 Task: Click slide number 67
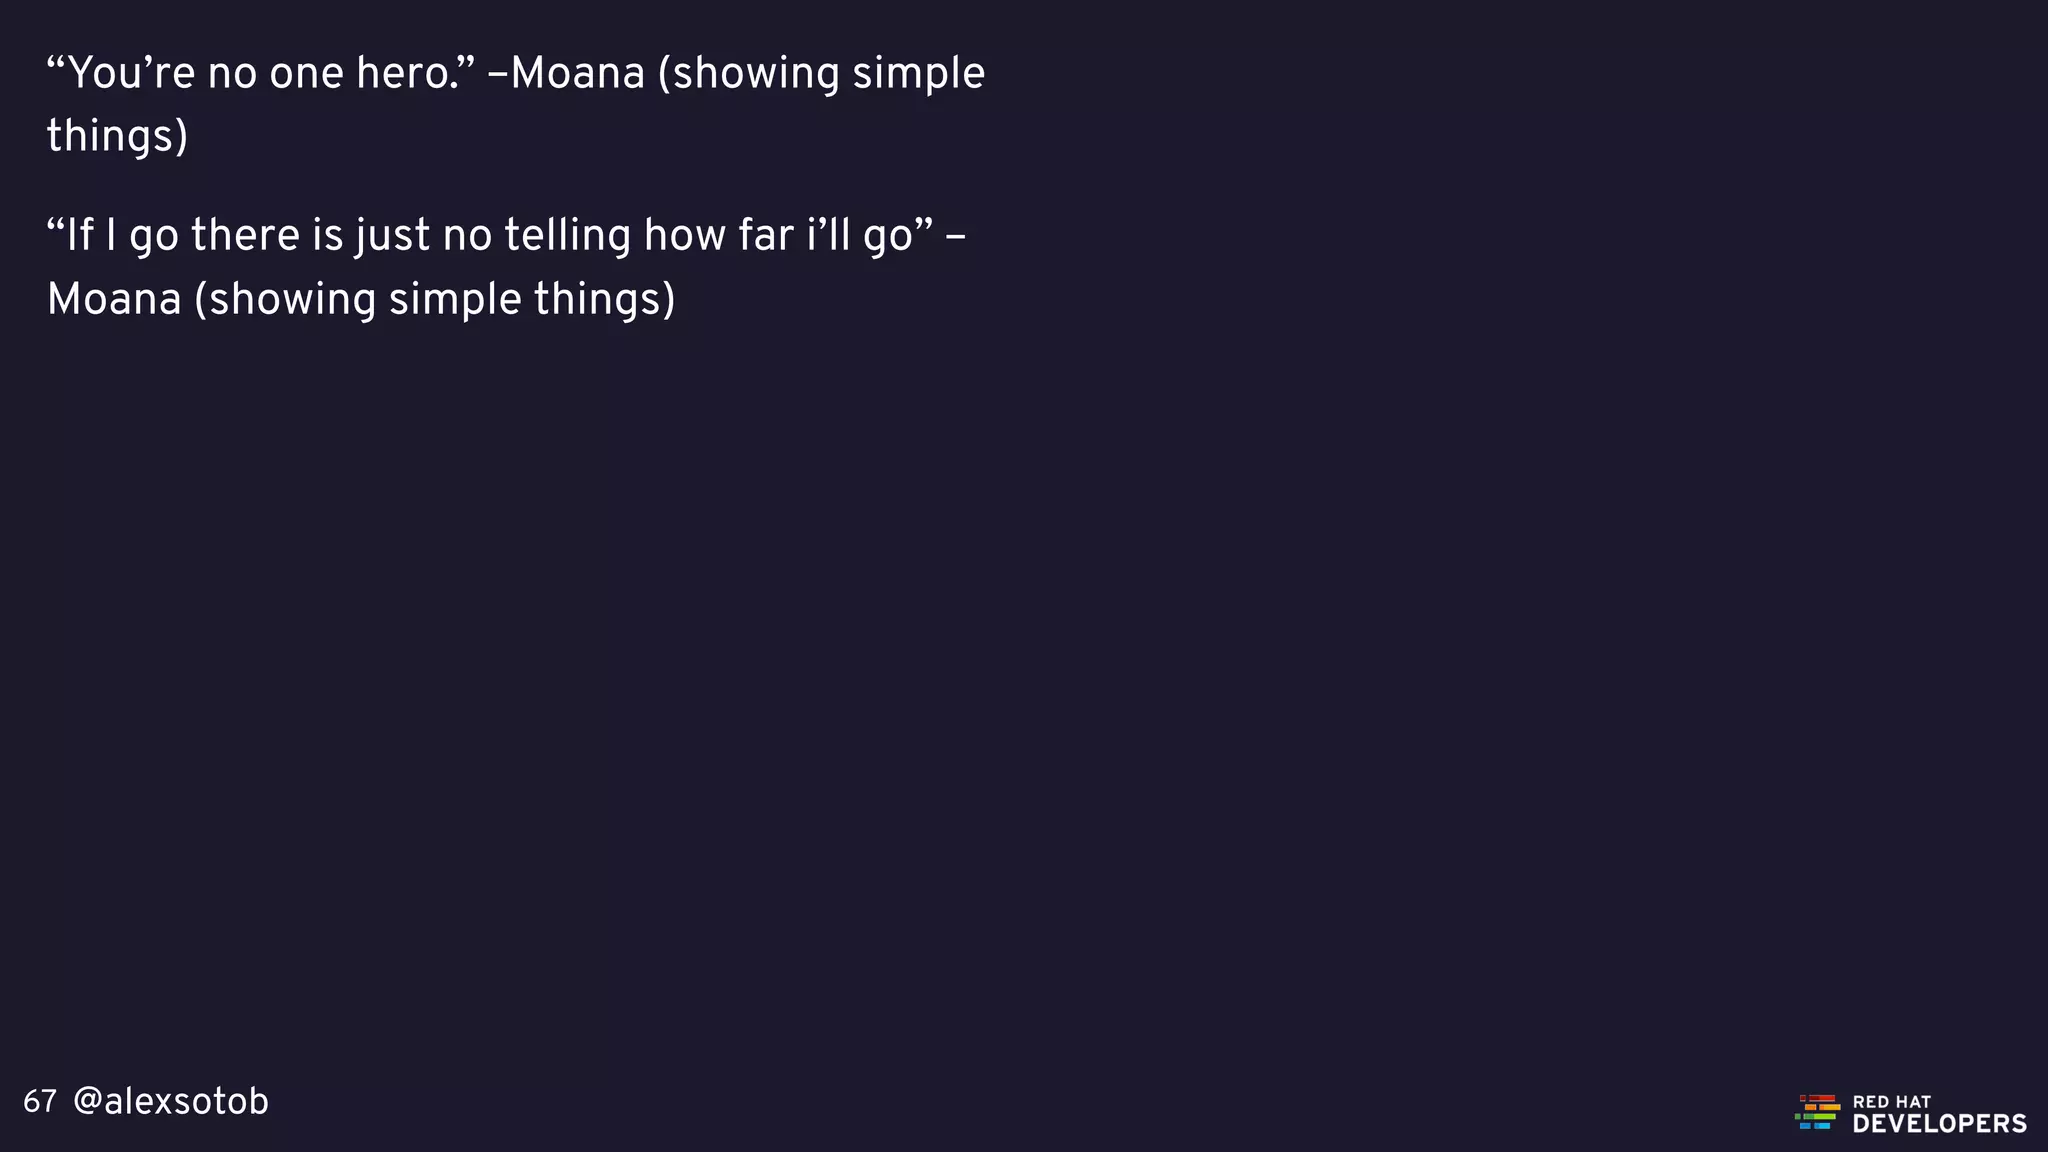(40, 1102)
